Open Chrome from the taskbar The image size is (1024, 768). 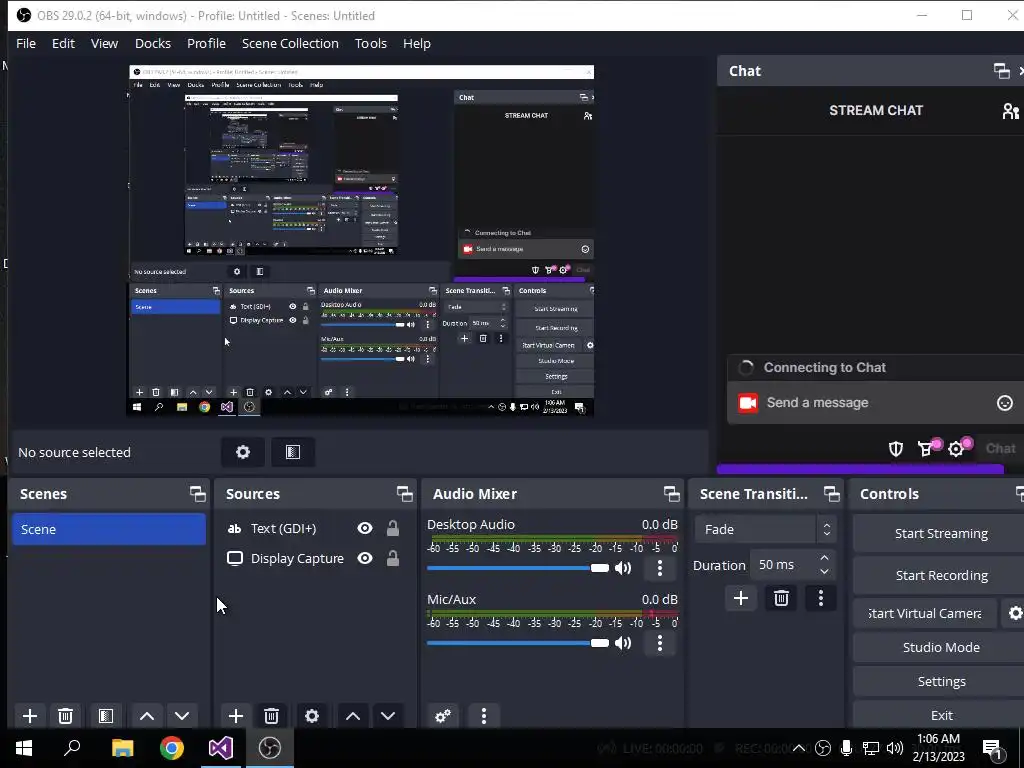(x=172, y=748)
